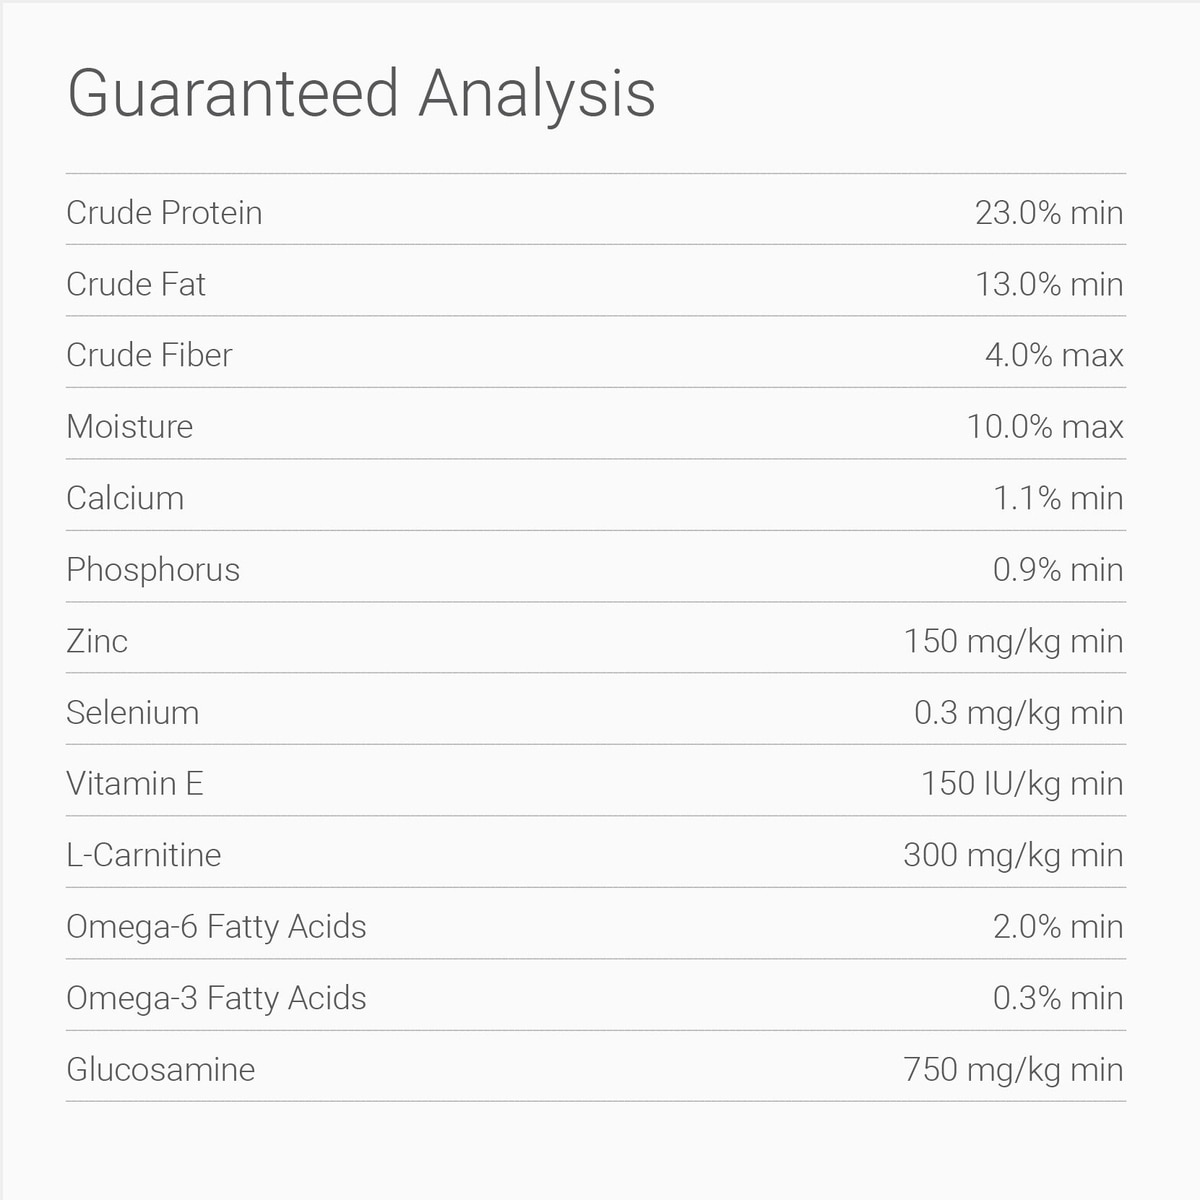Screen dimensions: 1200x1200
Task: Click the 750 mg/kg min glucosamine value
Action: coord(1013,1070)
